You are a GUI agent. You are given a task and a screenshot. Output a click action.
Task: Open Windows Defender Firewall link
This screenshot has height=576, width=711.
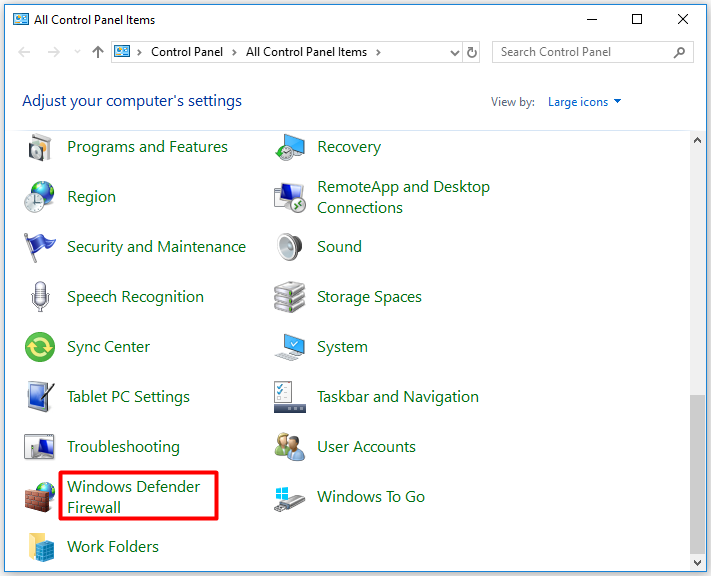(x=134, y=497)
